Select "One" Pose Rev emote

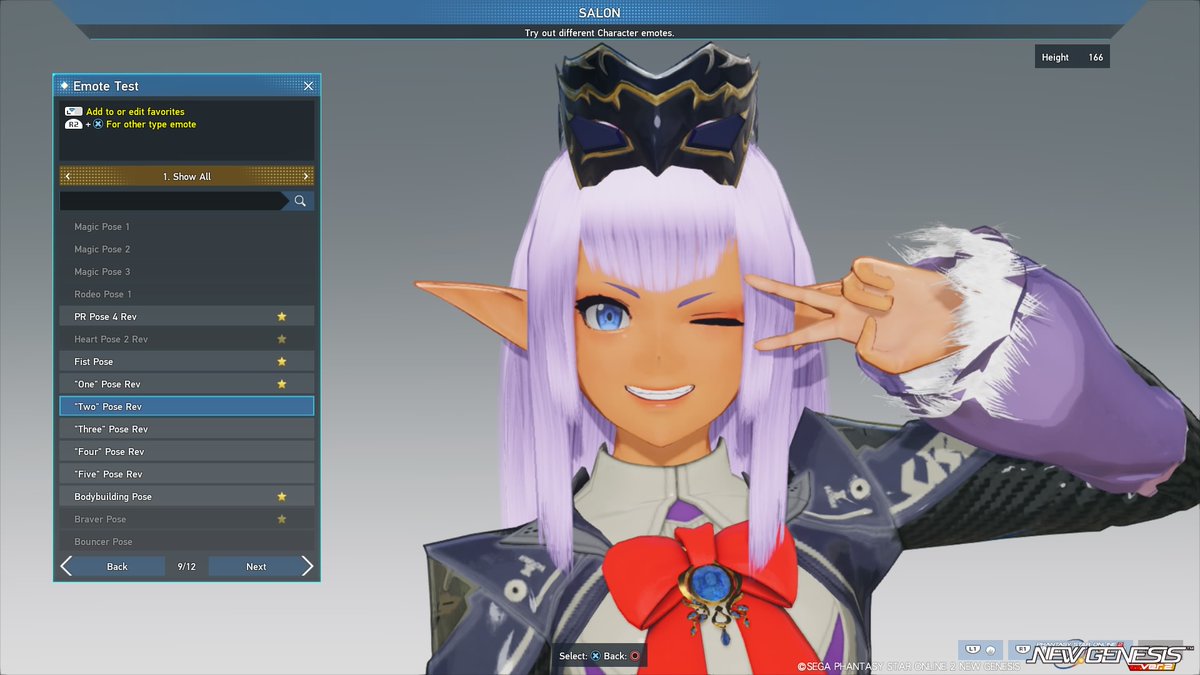coord(187,384)
